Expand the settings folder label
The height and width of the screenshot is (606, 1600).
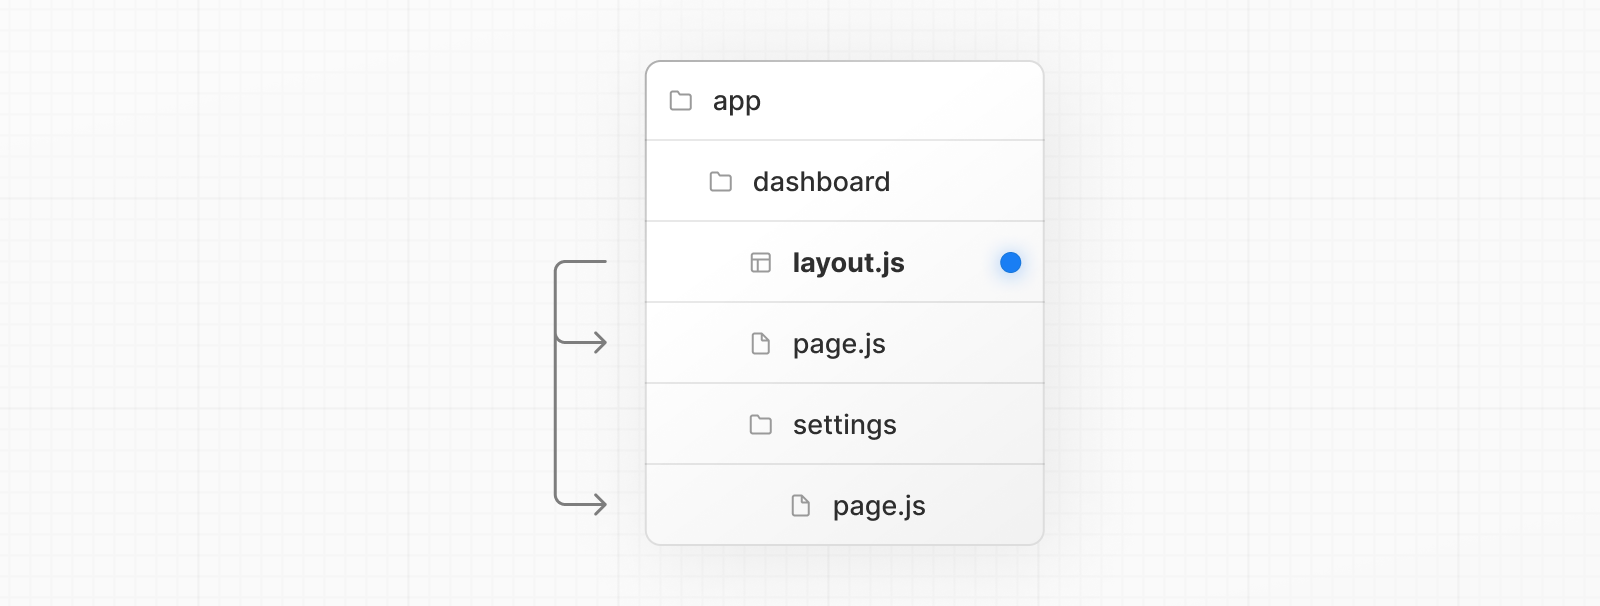click(x=845, y=425)
